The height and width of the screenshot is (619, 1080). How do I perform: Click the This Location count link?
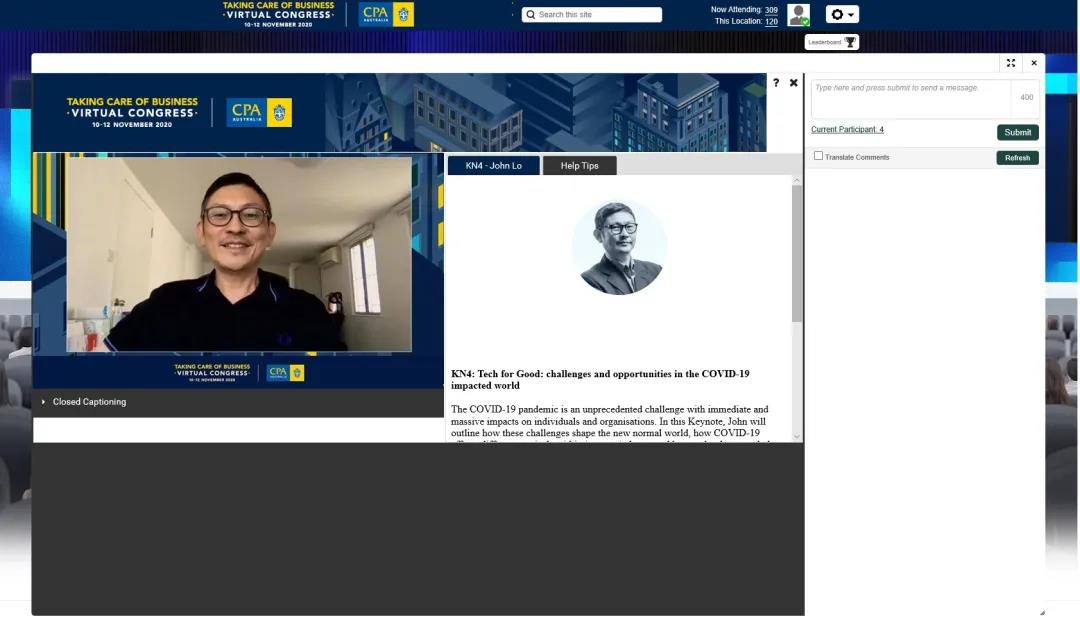point(771,21)
